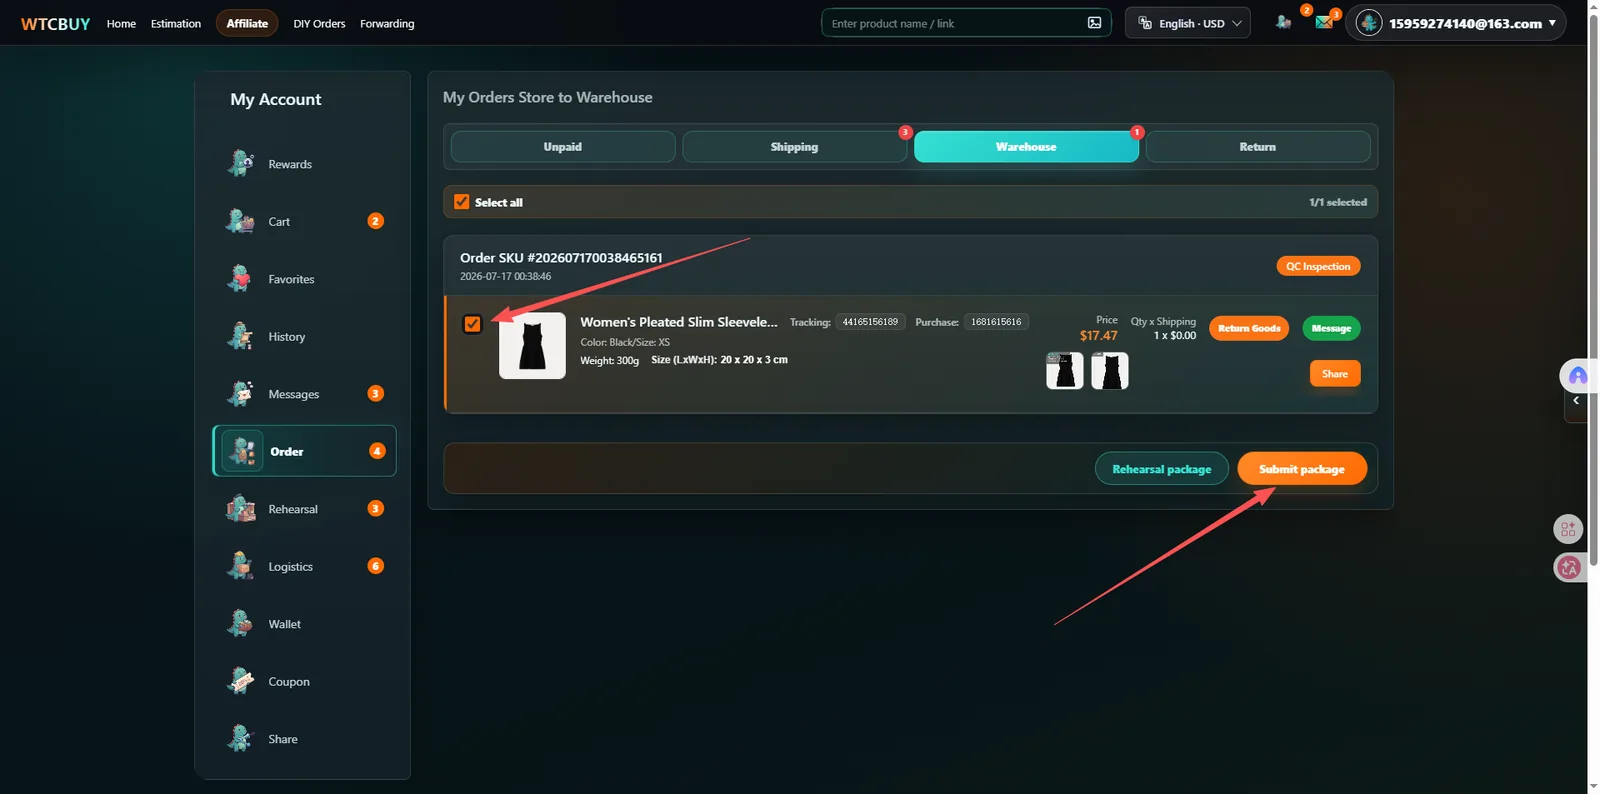This screenshot has height=794, width=1600.
Task: Switch to the Return tab
Action: (x=1258, y=147)
